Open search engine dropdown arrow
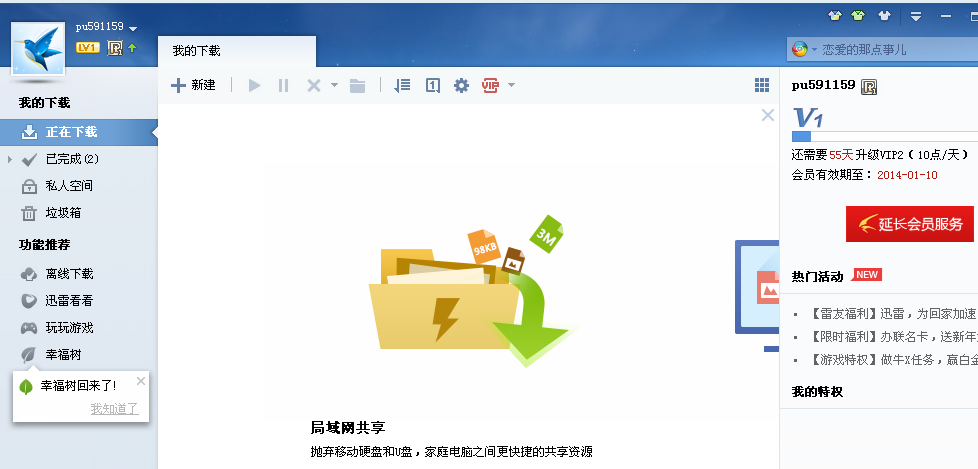978x469 pixels. [814, 49]
